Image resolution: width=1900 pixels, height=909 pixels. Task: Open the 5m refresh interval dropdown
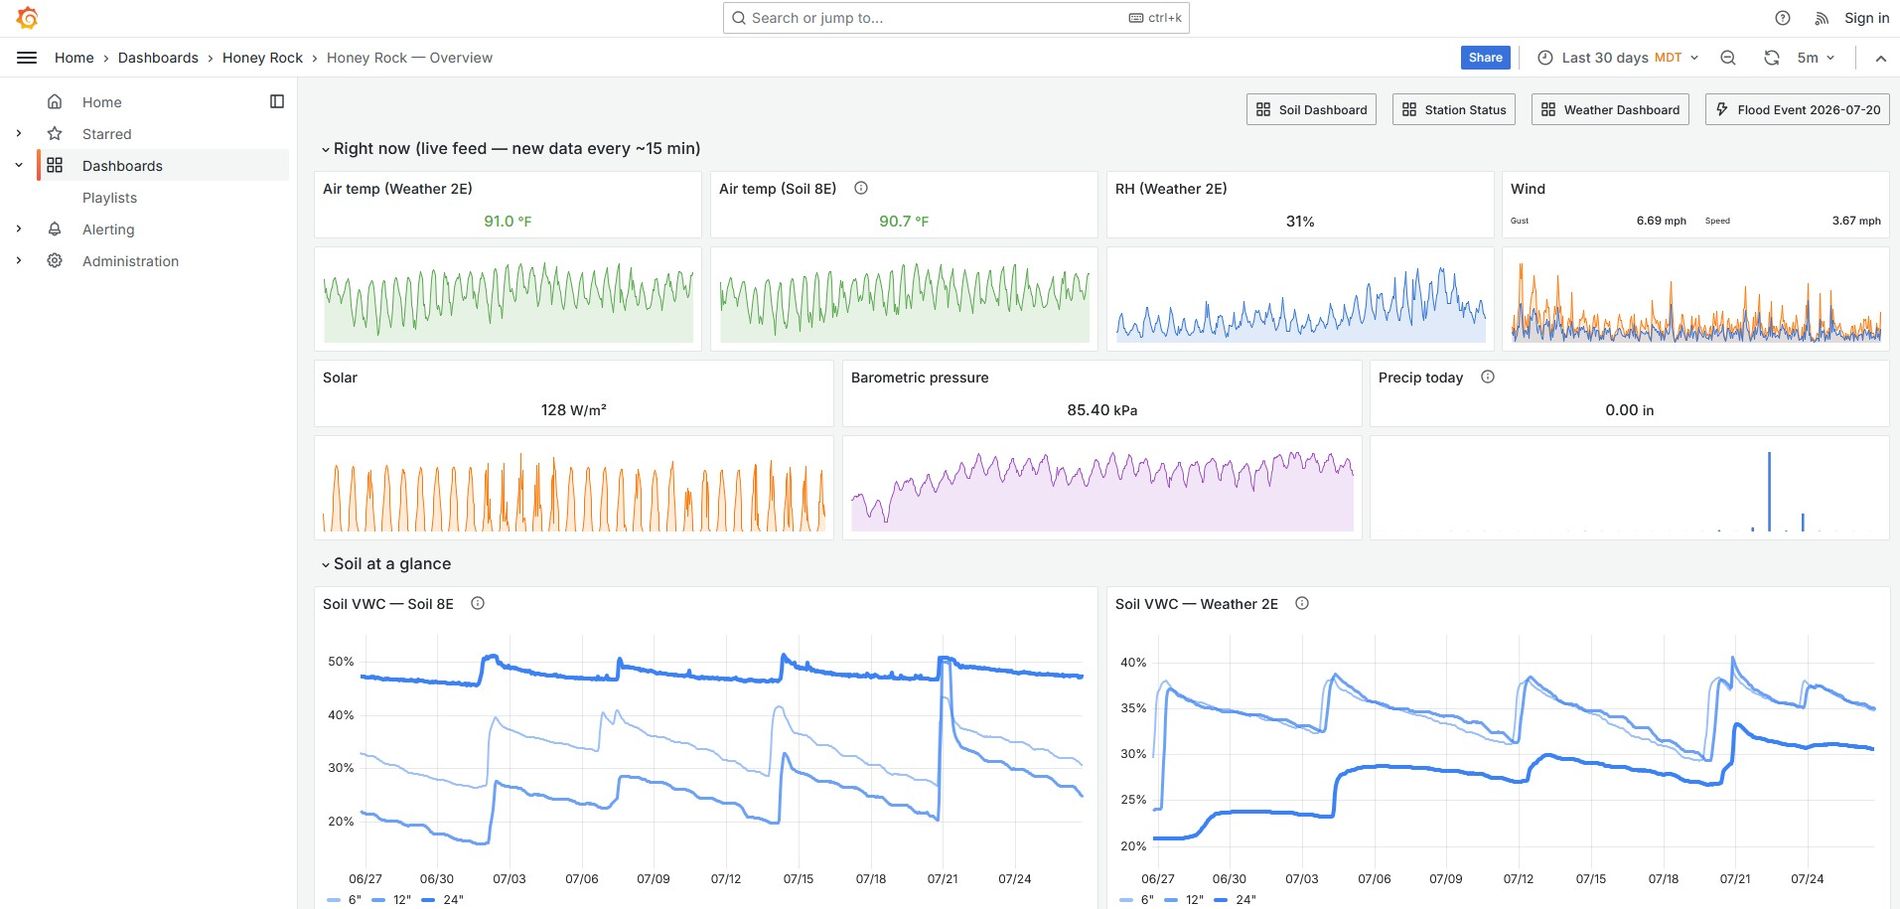1816,58
